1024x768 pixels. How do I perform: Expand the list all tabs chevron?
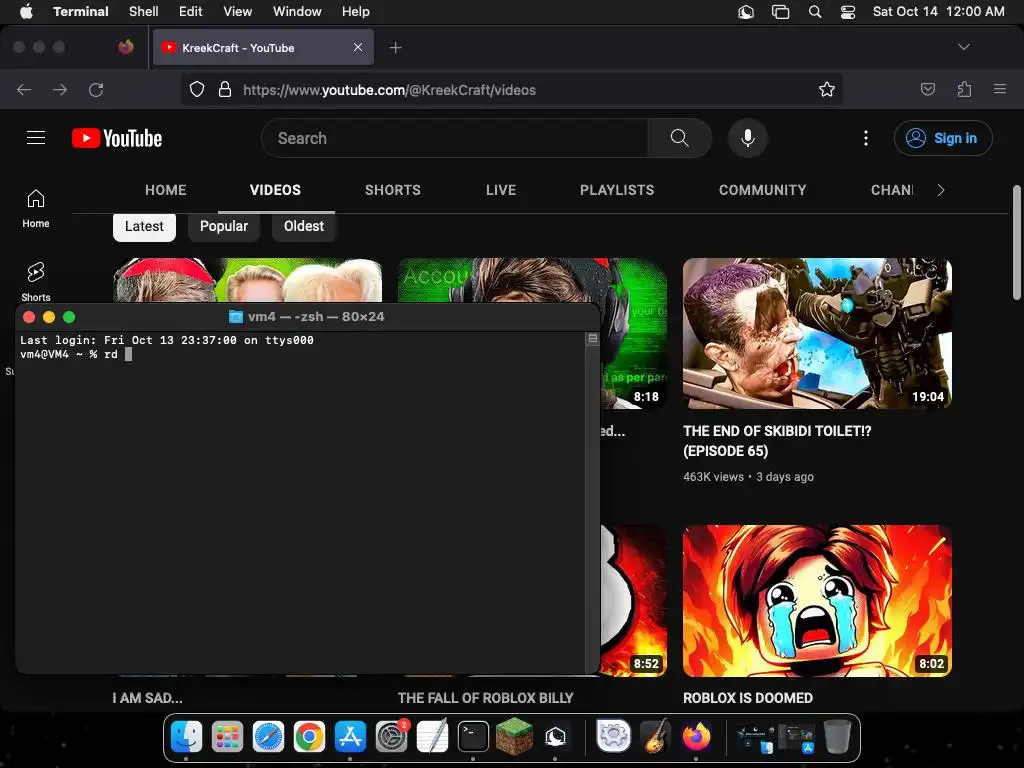point(964,47)
